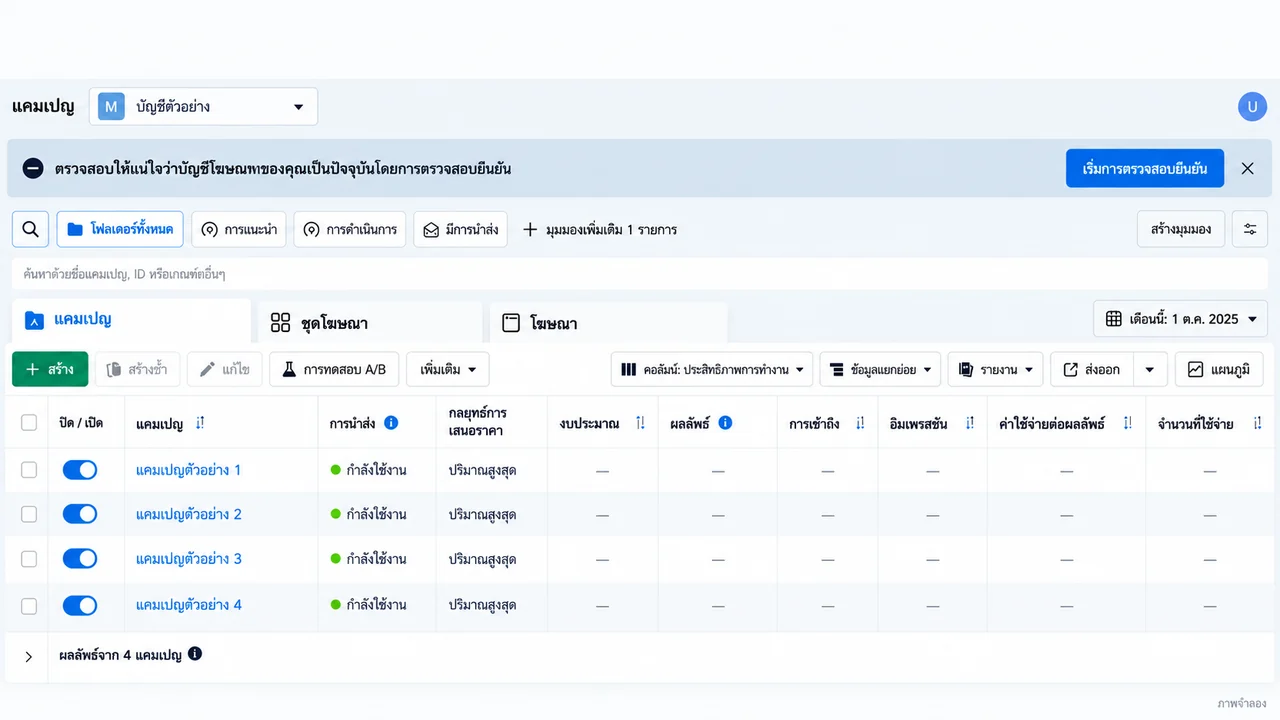1280x720 pixels.
Task: Open the บัญชีตัวอย่าง account dropdown
Action: click(204, 107)
